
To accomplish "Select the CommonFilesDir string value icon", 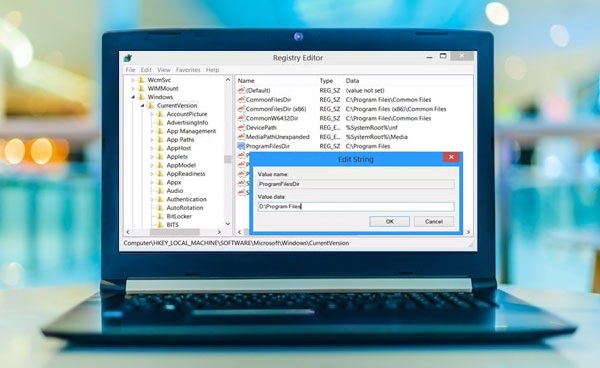I will click(x=241, y=99).
